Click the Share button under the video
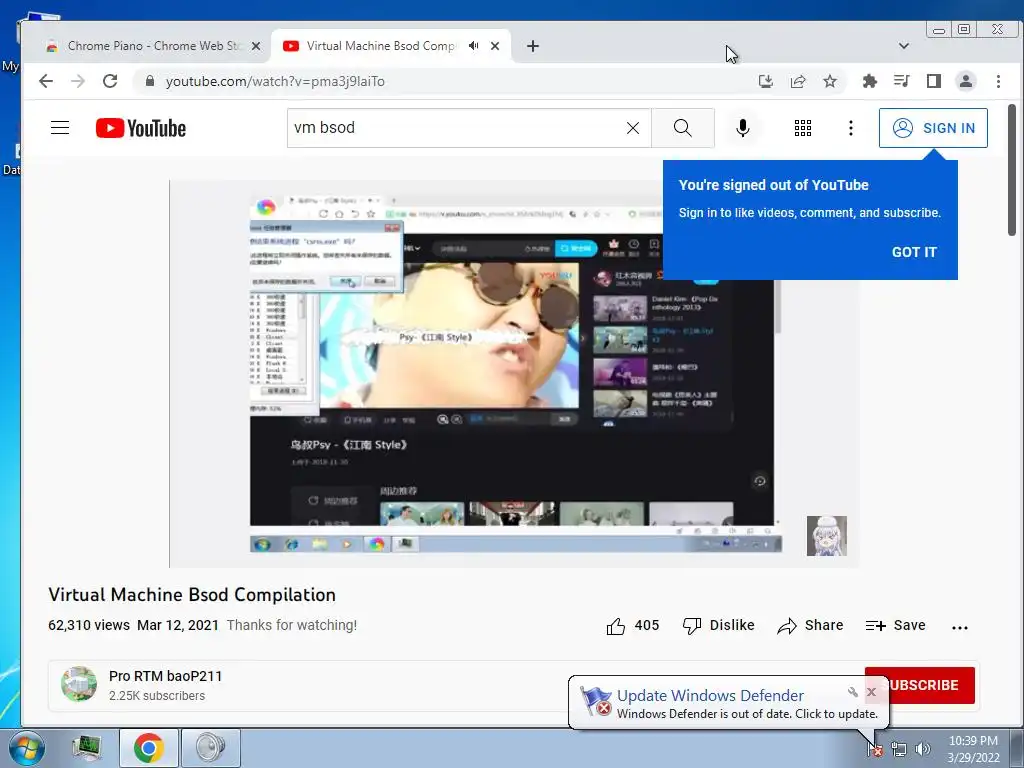Viewport: 1024px width, 768px height. pos(810,626)
